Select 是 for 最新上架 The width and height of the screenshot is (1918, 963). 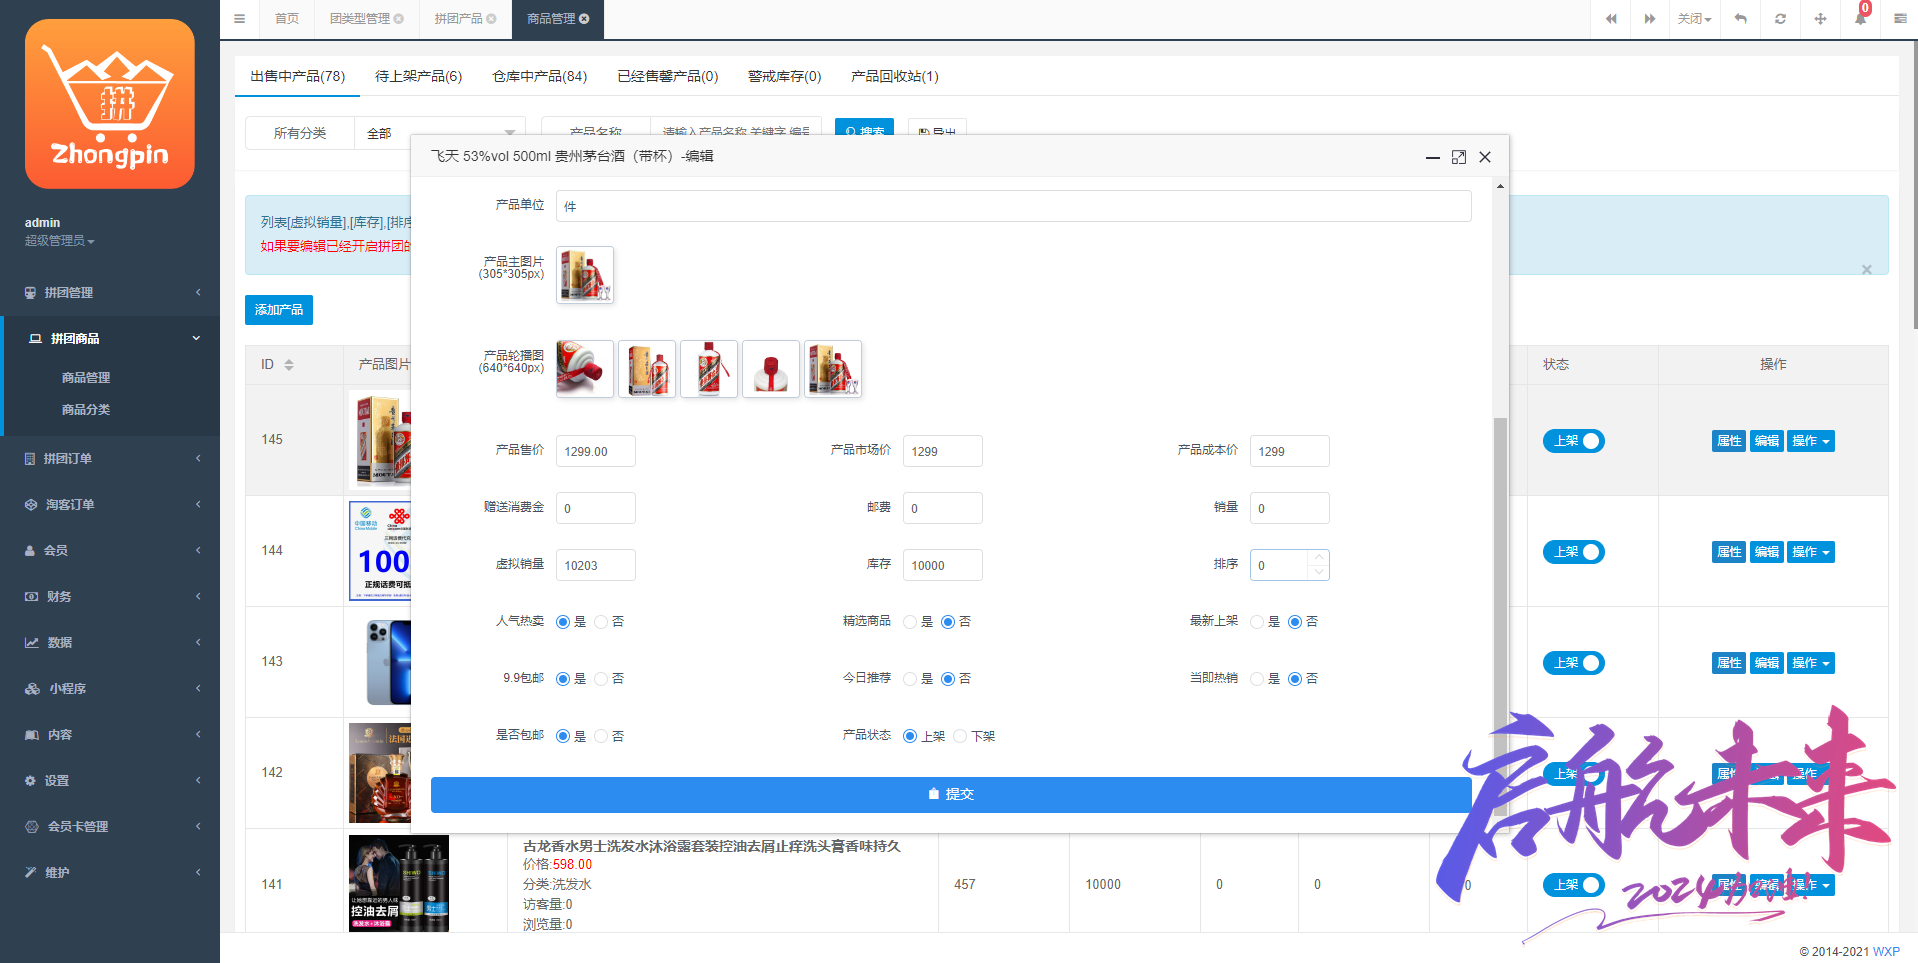tap(1257, 622)
